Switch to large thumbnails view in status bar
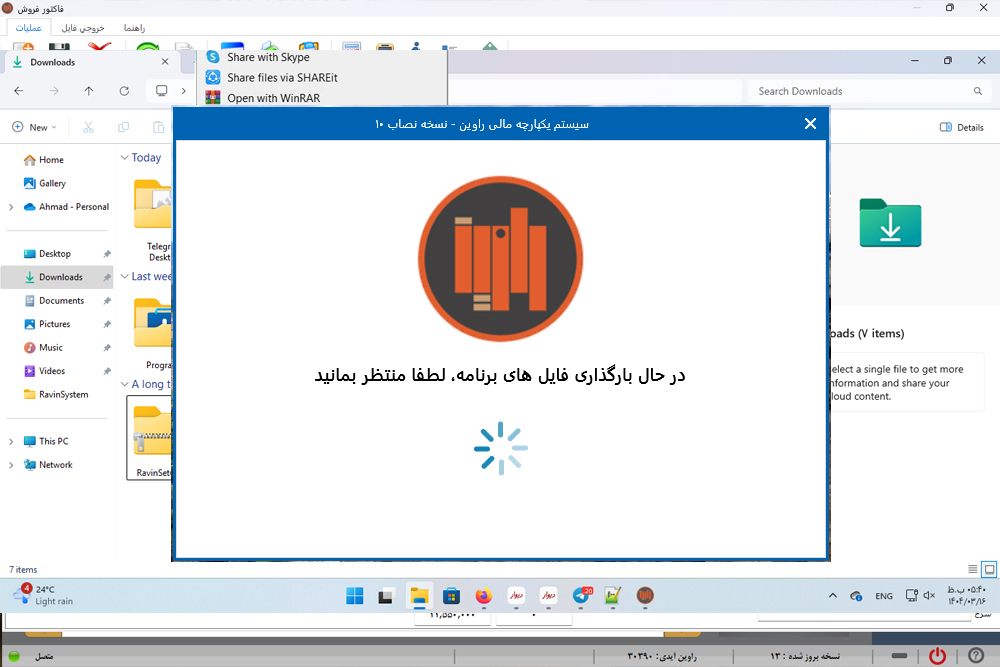Viewport: 1000px width, 667px height. (x=988, y=569)
